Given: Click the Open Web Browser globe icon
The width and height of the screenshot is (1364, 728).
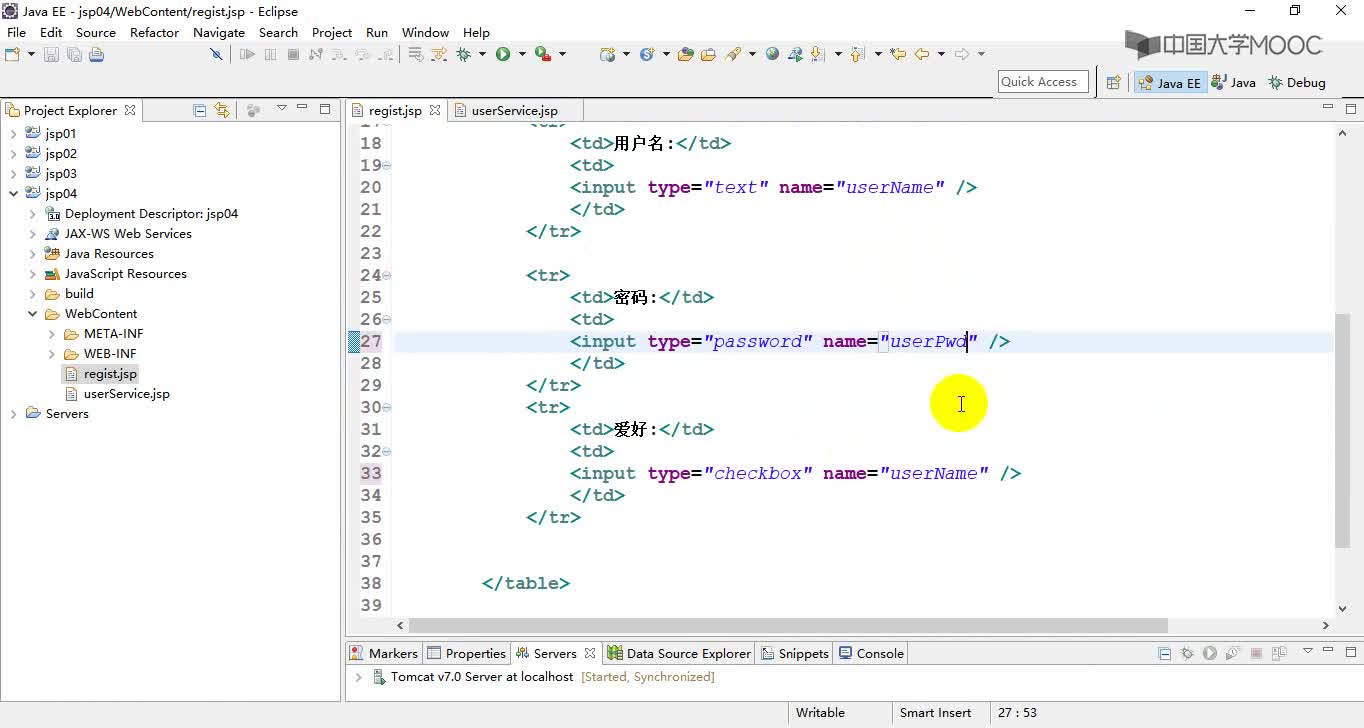Looking at the screenshot, I should pos(772,54).
